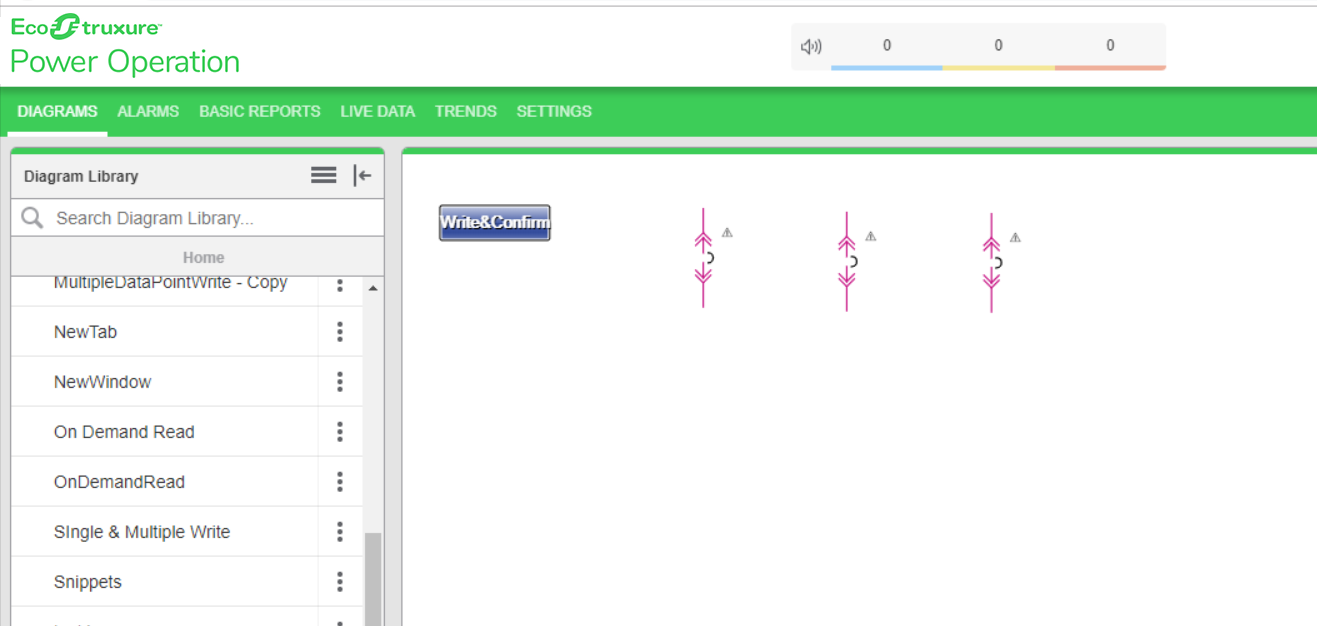The image size is (1317, 626).
Task: Open options menu for On Demand Read
Action: click(340, 432)
